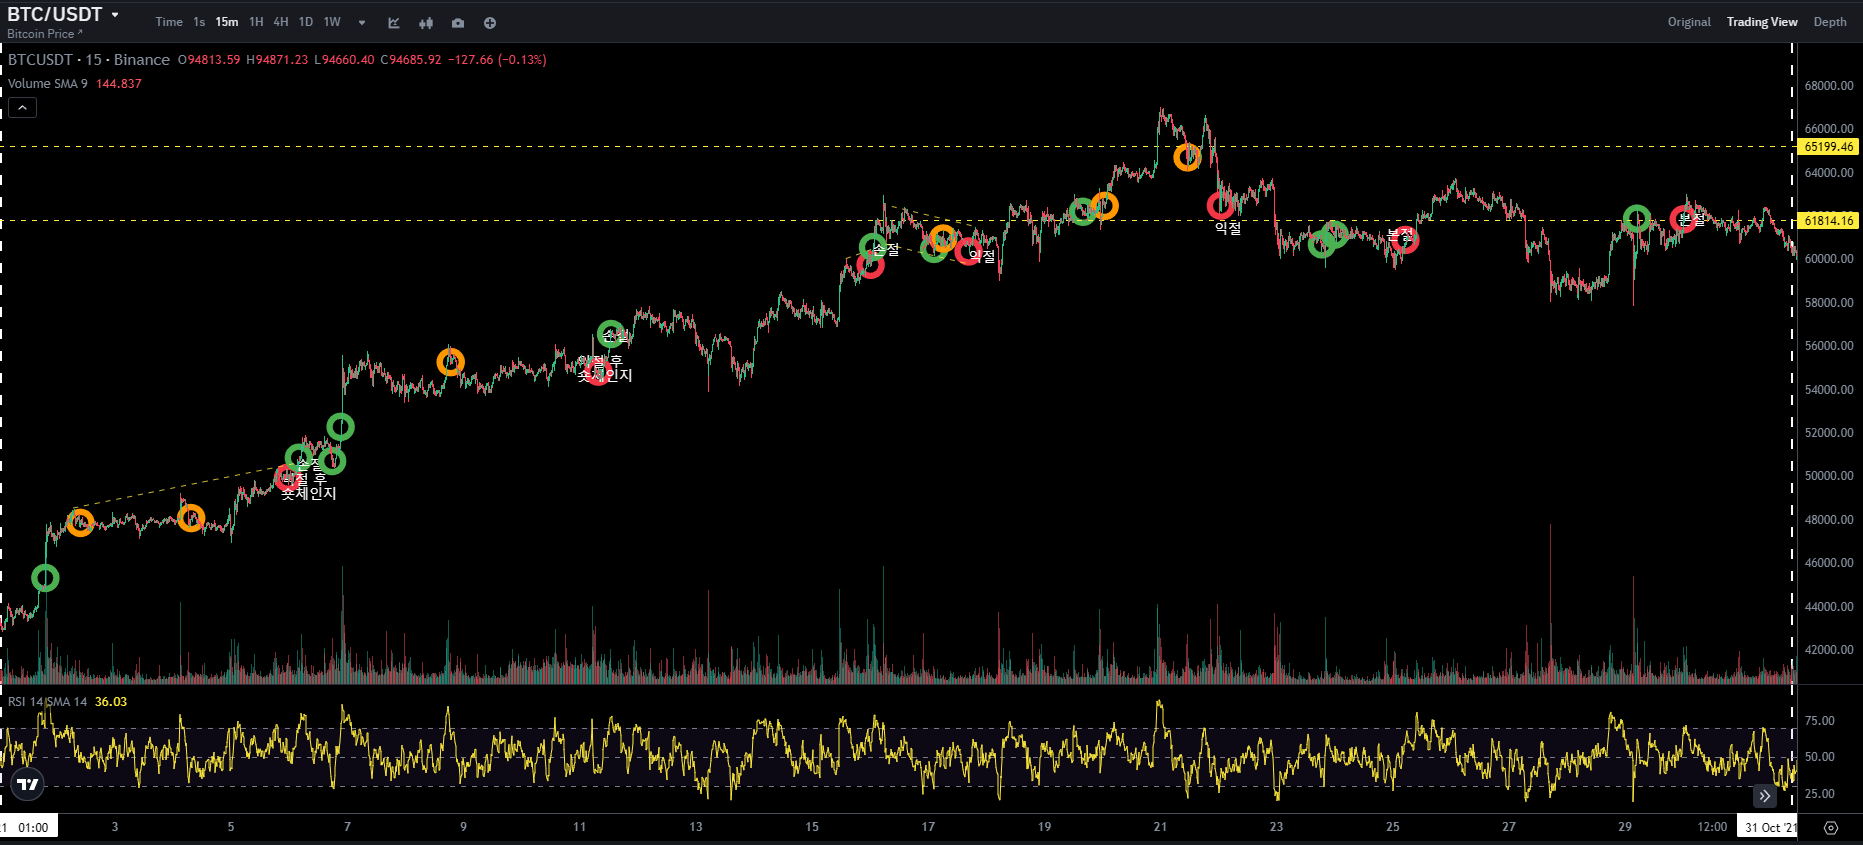Click the RSI 25.00 axis label

click(x=1820, y=794)
